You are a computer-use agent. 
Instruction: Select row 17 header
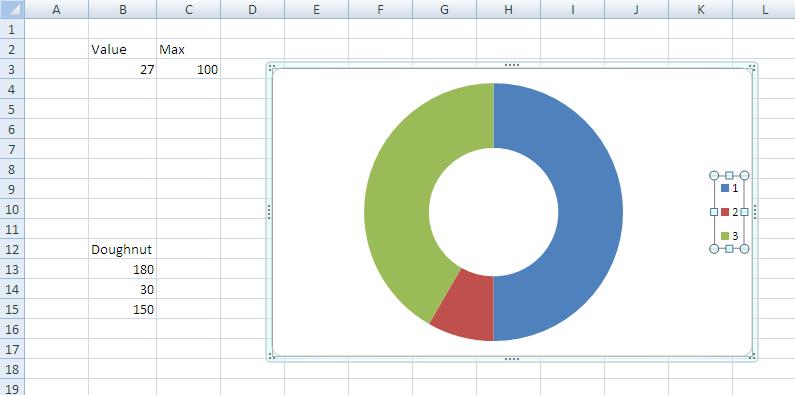12,349
